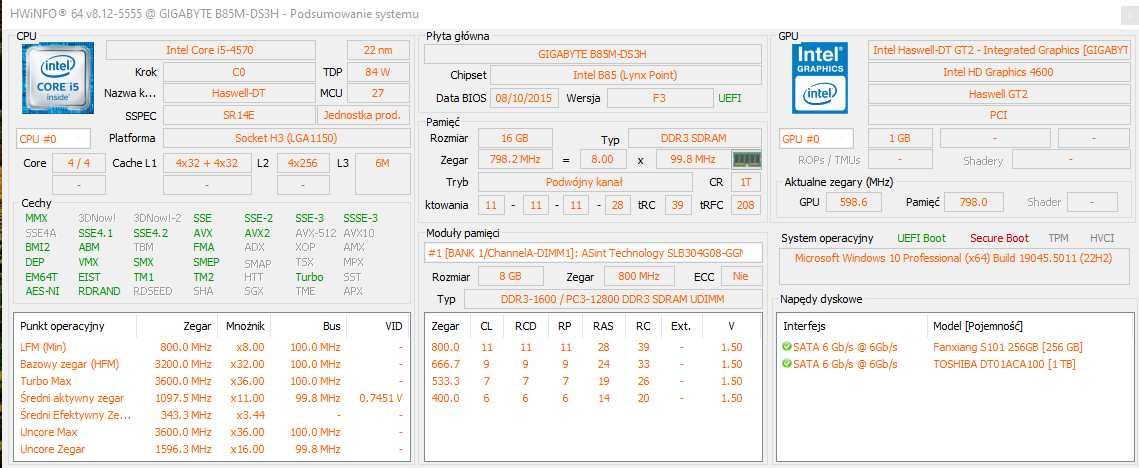This screenshot has width=1139, height=468.
Task: Click the ECC value Nie
Action: coord(741,276)
